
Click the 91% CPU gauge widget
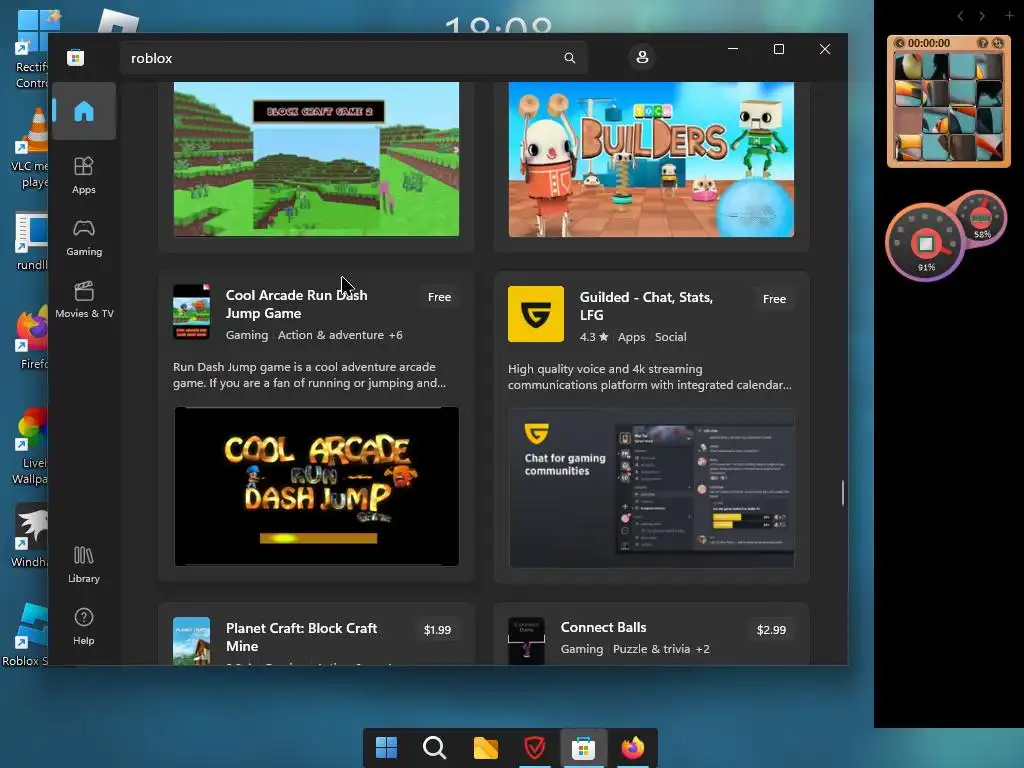(x=925, y=244)
